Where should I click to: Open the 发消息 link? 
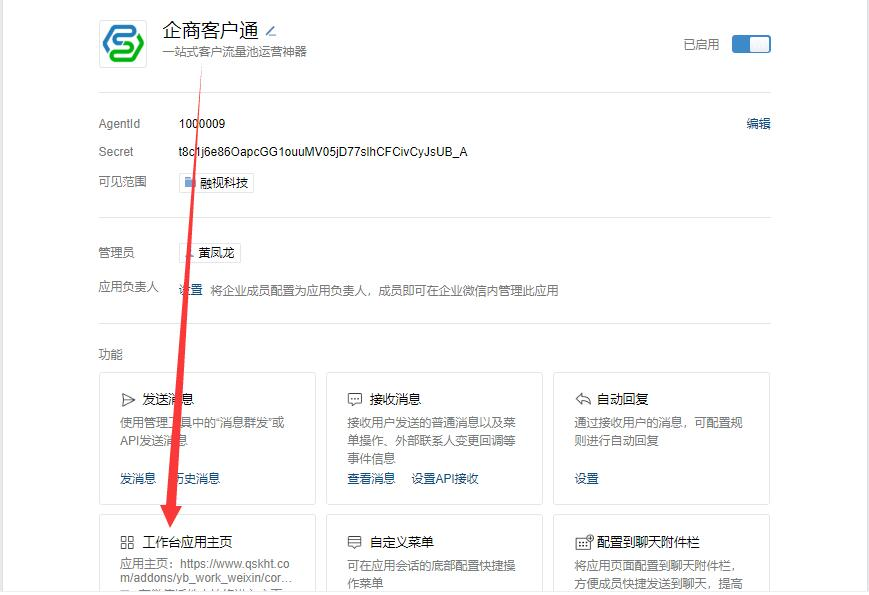[138, 479]
